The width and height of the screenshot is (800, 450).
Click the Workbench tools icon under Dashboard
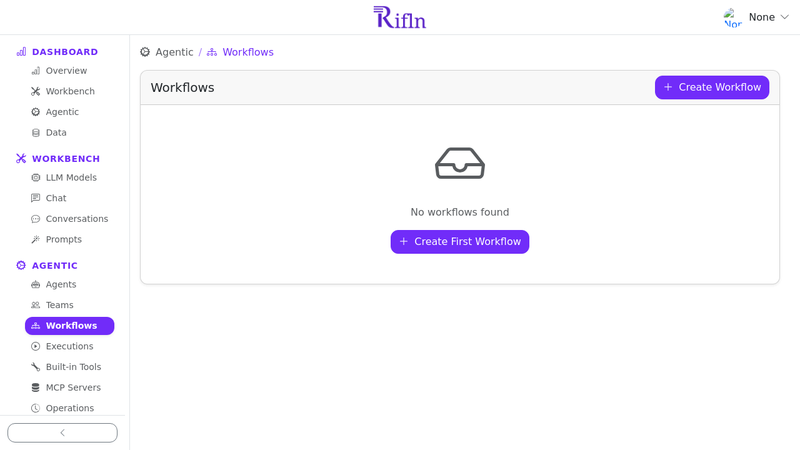(35, 91)
